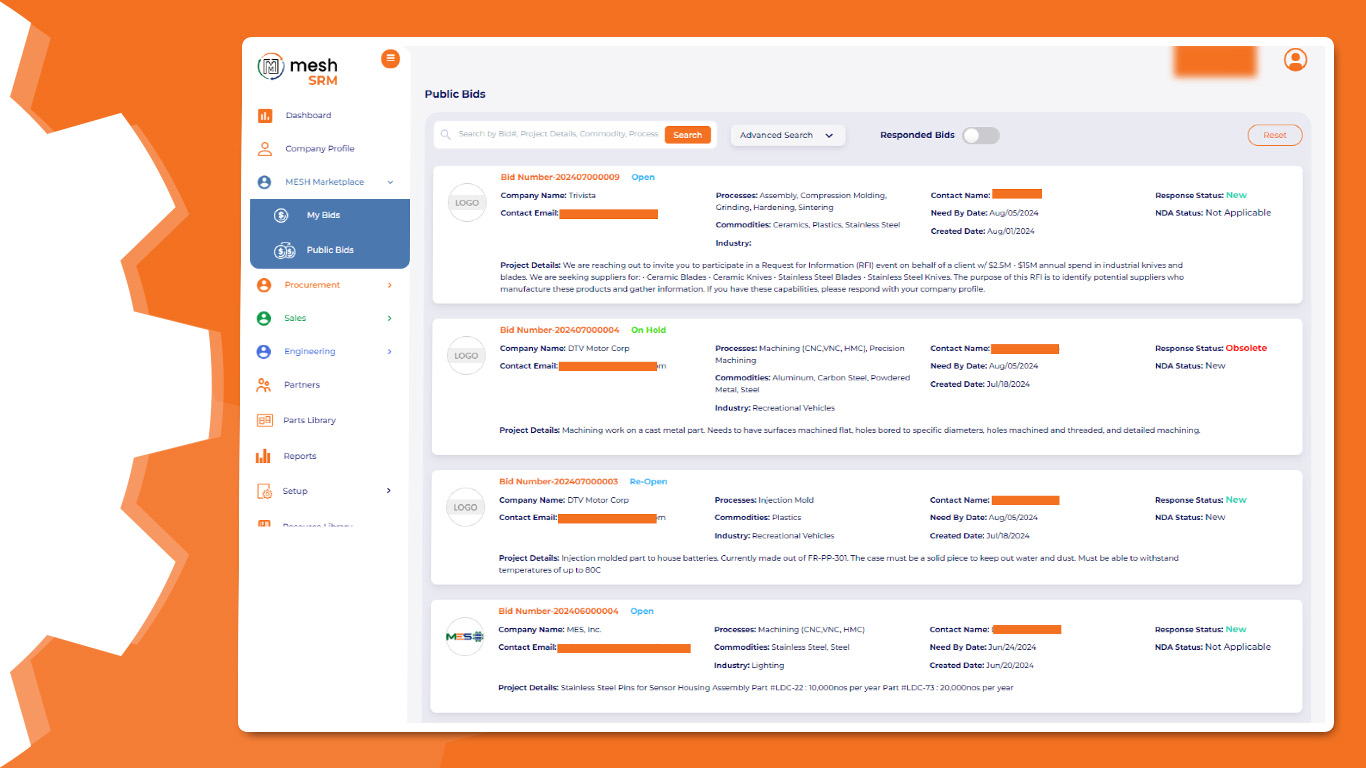The width and height of the screenshot is (1366, 768).
Task: Click the Trivista LOGO placeholder
Action: point(467,203)
